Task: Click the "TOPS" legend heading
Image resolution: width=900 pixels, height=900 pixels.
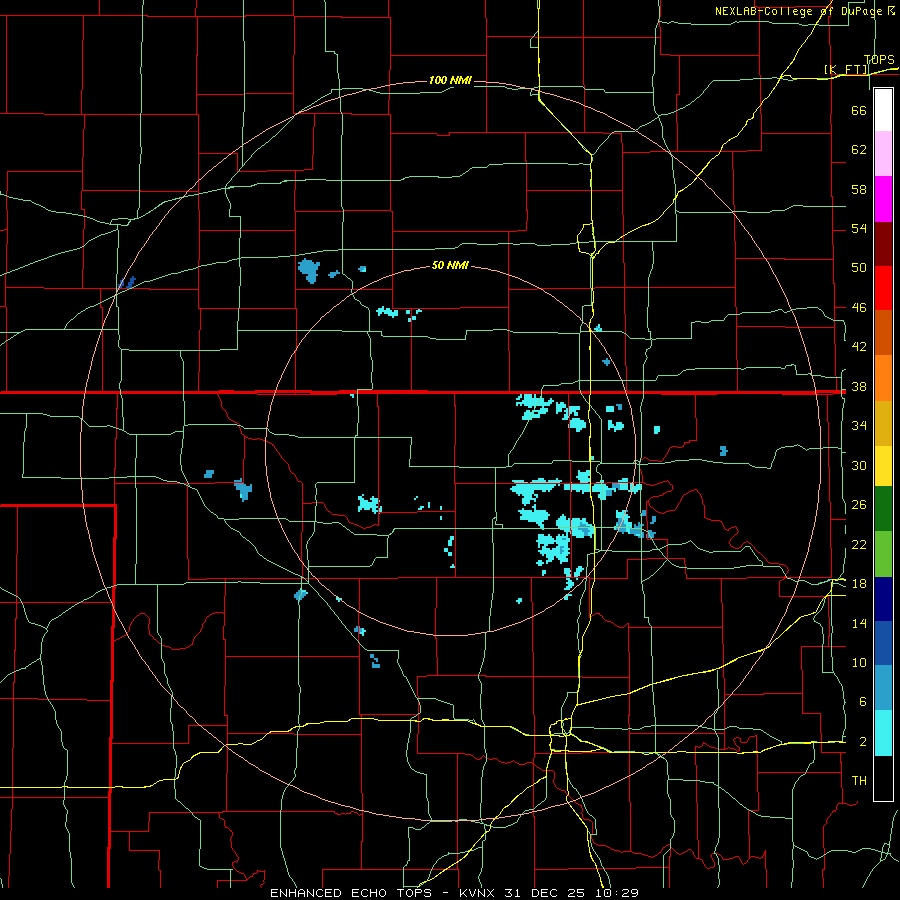Action: tap(879, 60)
